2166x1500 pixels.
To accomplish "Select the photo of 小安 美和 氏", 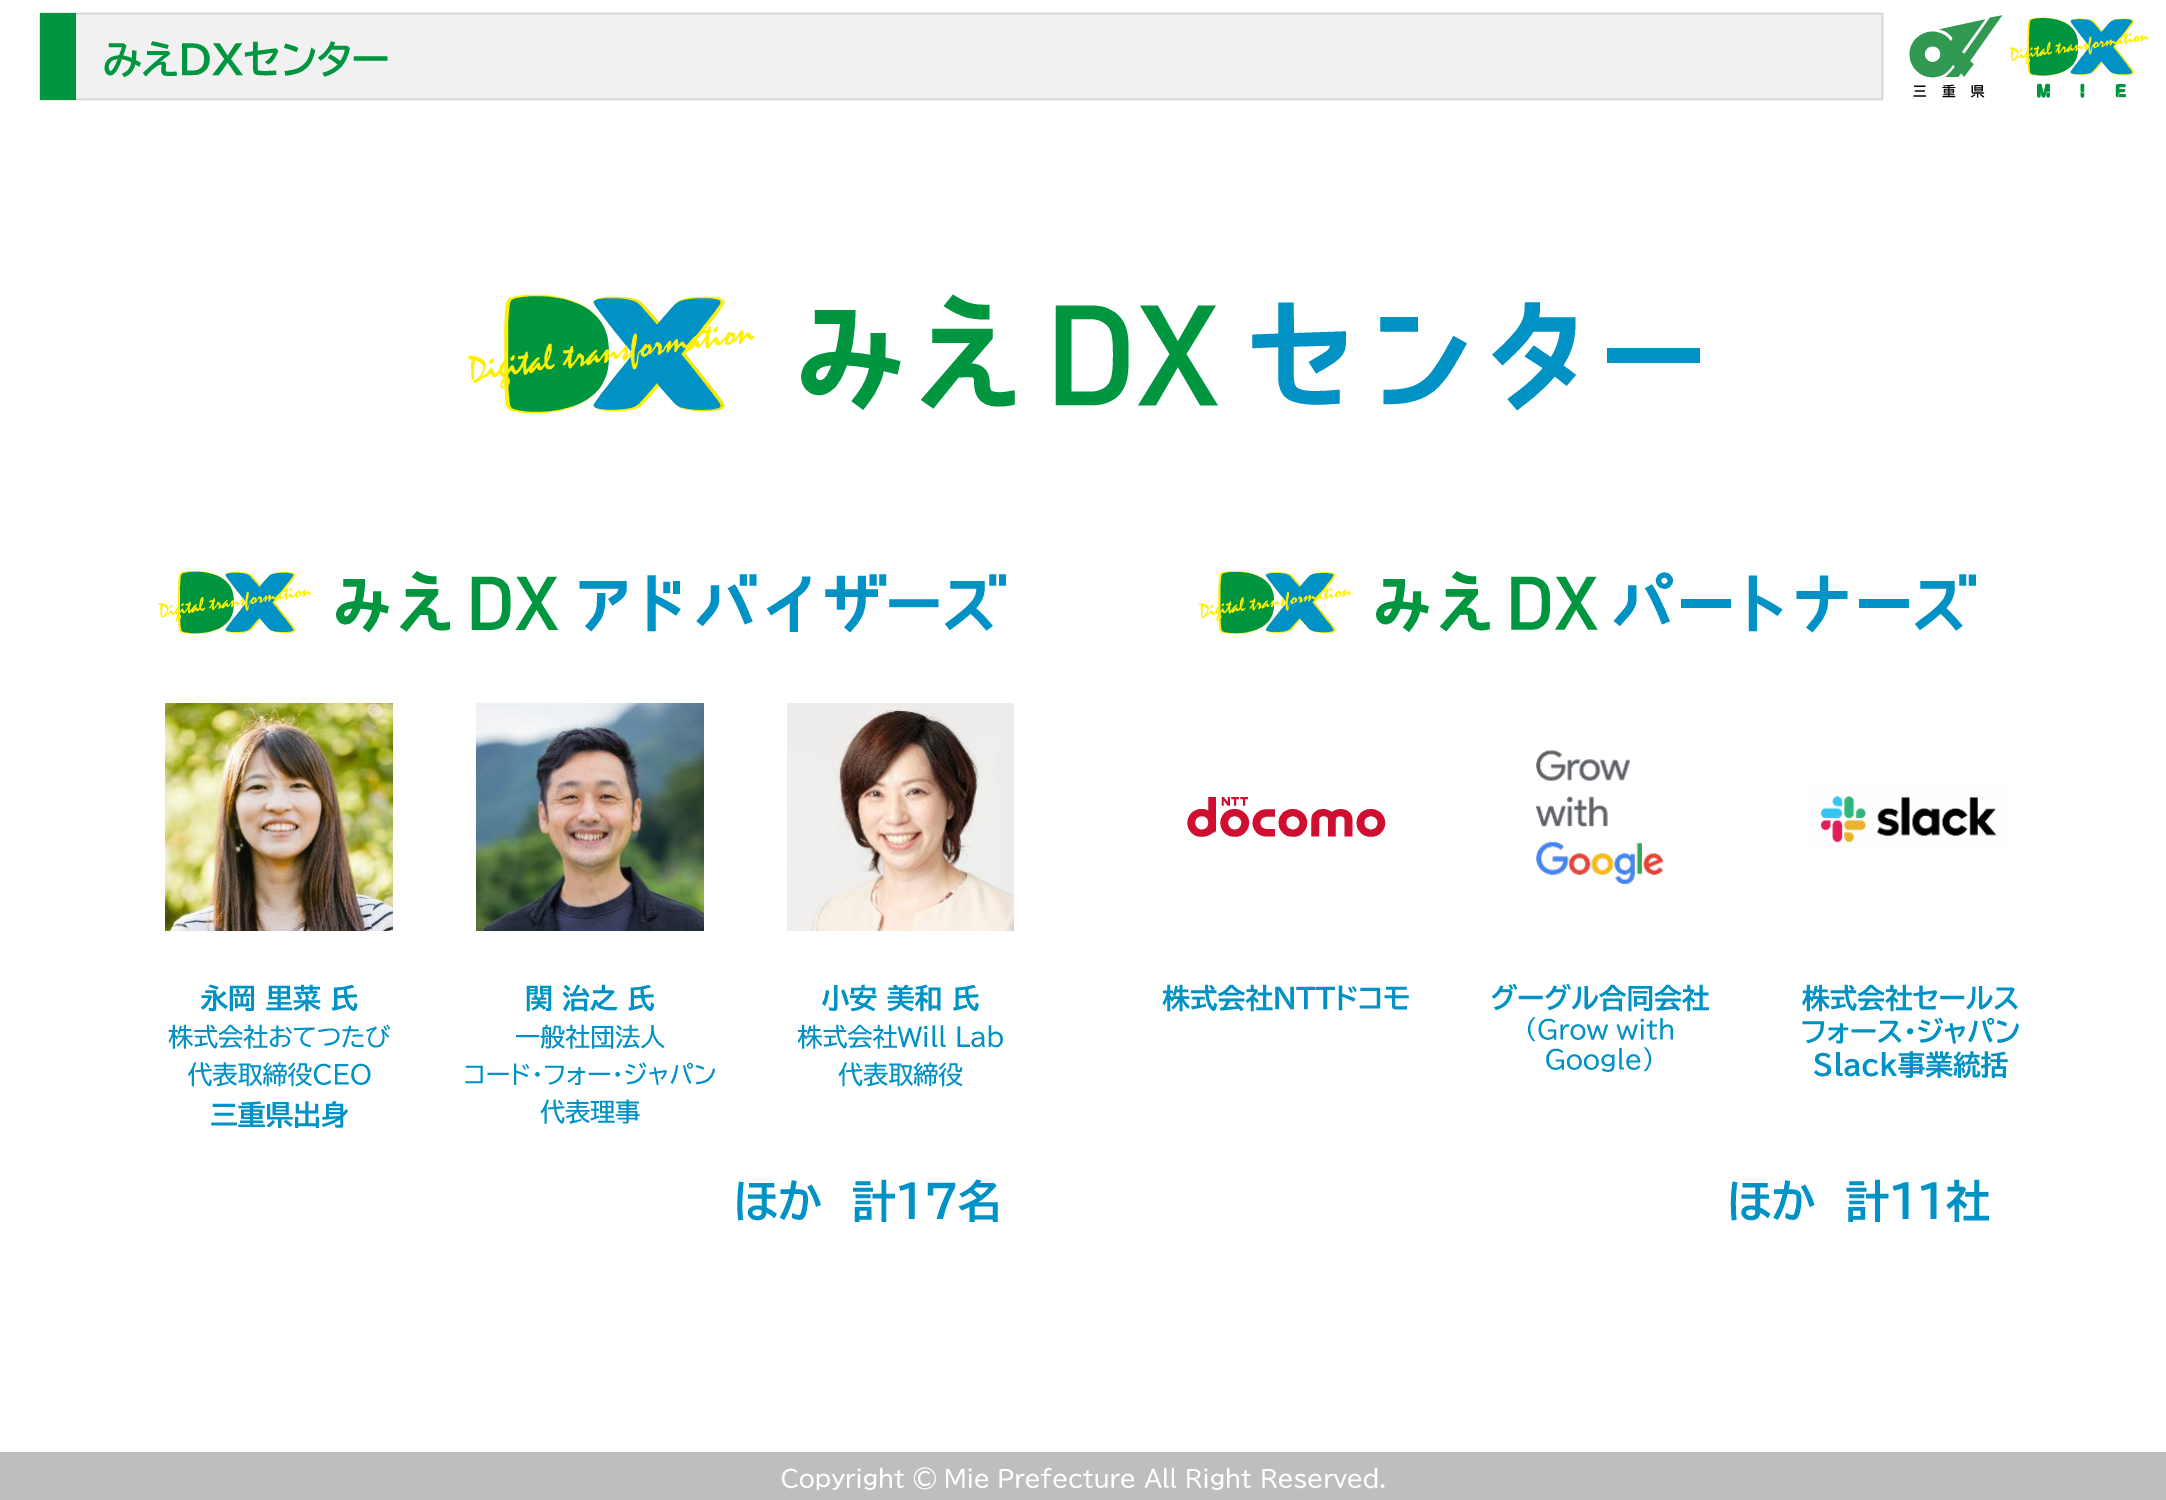I will (900, 817).
